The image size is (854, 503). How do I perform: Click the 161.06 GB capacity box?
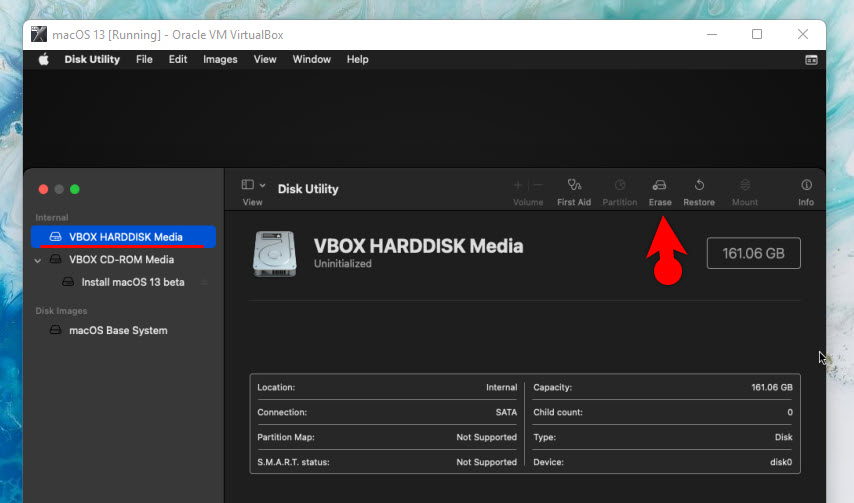754,253
